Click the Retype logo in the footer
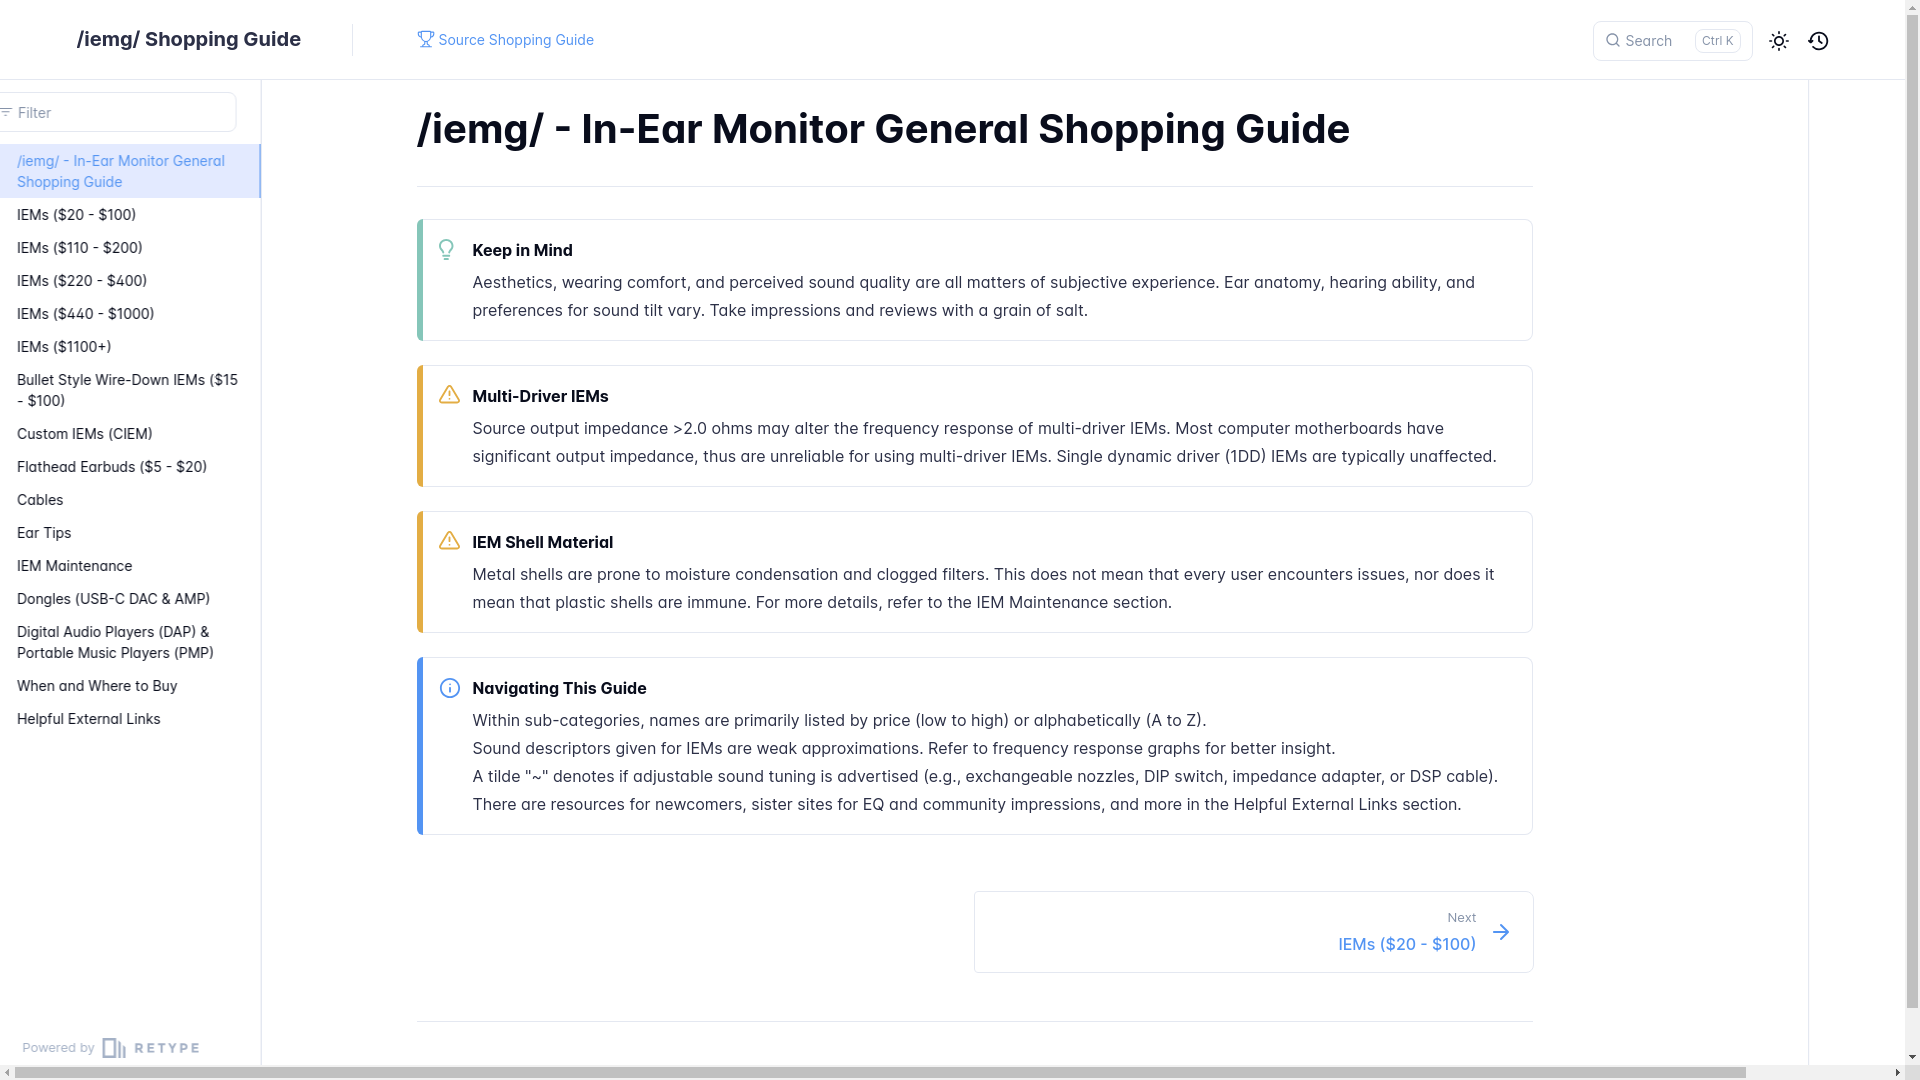The image size is (1920, 1080). [150, 1048]
